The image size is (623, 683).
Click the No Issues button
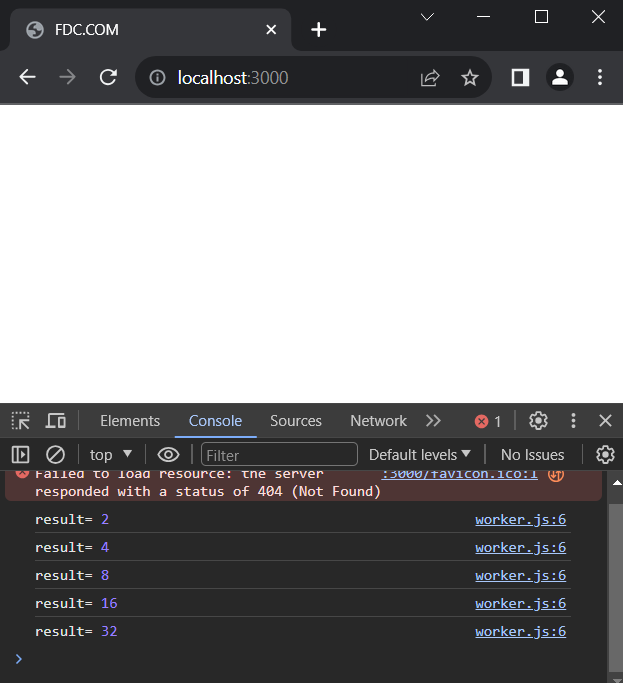(532, 454)
